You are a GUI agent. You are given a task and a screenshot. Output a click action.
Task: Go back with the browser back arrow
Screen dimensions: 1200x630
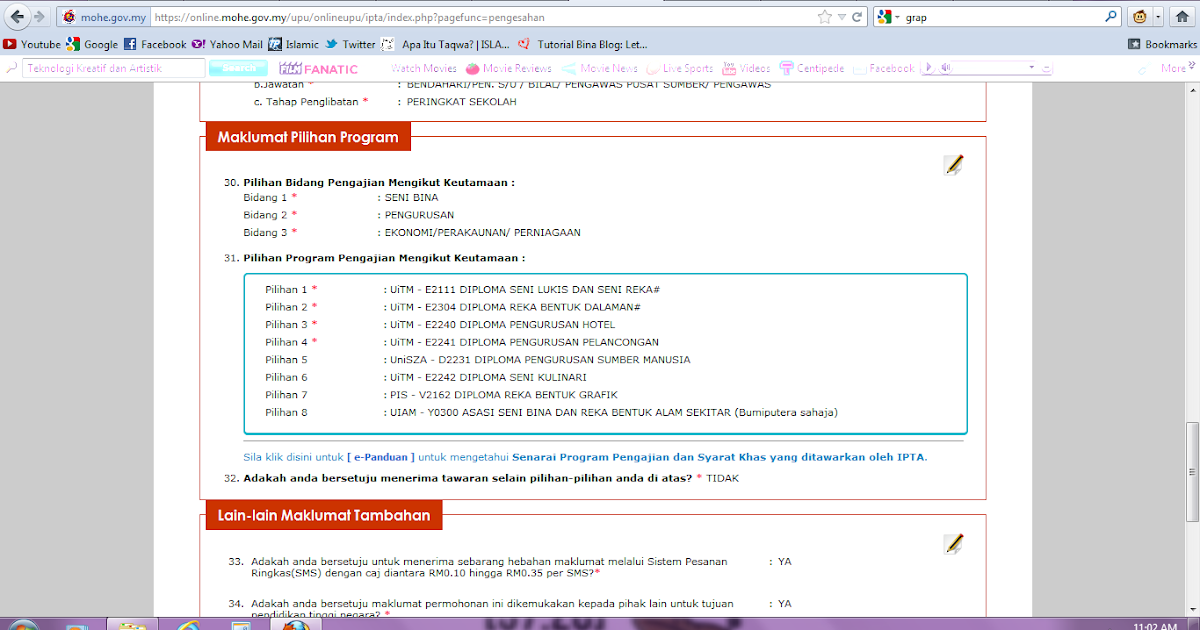[17, 17]
